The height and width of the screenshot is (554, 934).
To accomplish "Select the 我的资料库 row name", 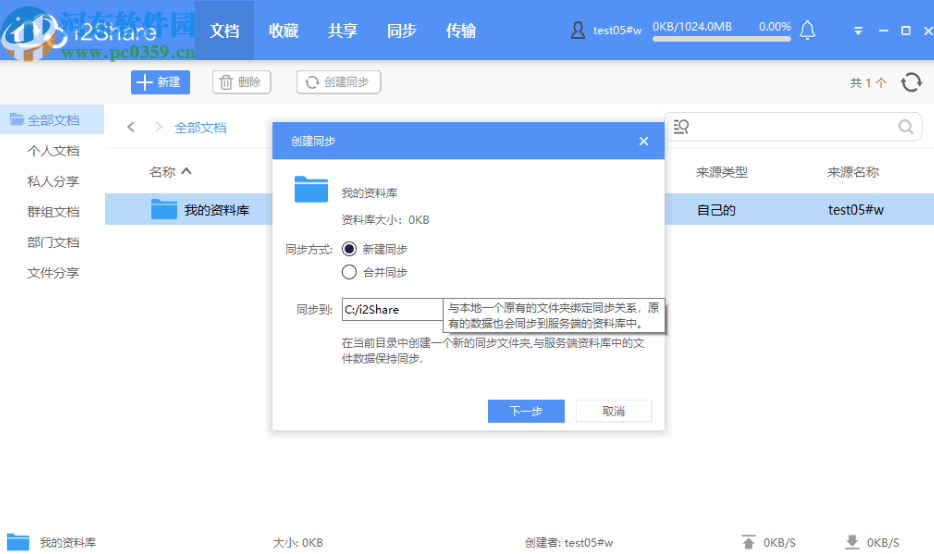I will tap(216, 210).
